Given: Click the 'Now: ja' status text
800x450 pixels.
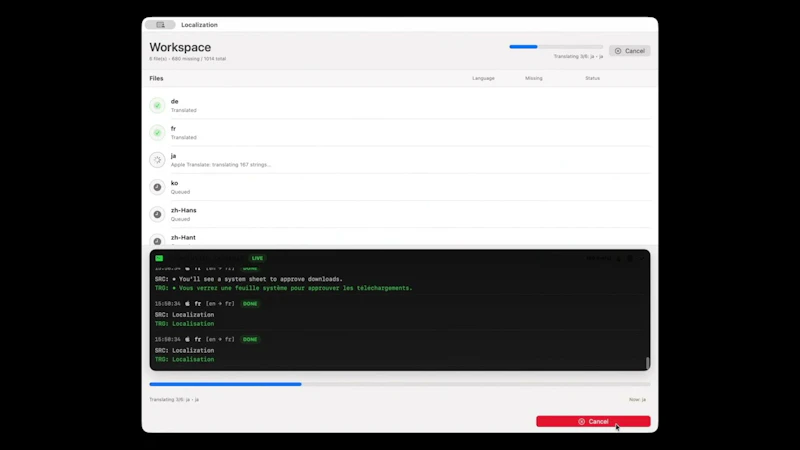Looking at the screenshot, I should coord(637,399).
